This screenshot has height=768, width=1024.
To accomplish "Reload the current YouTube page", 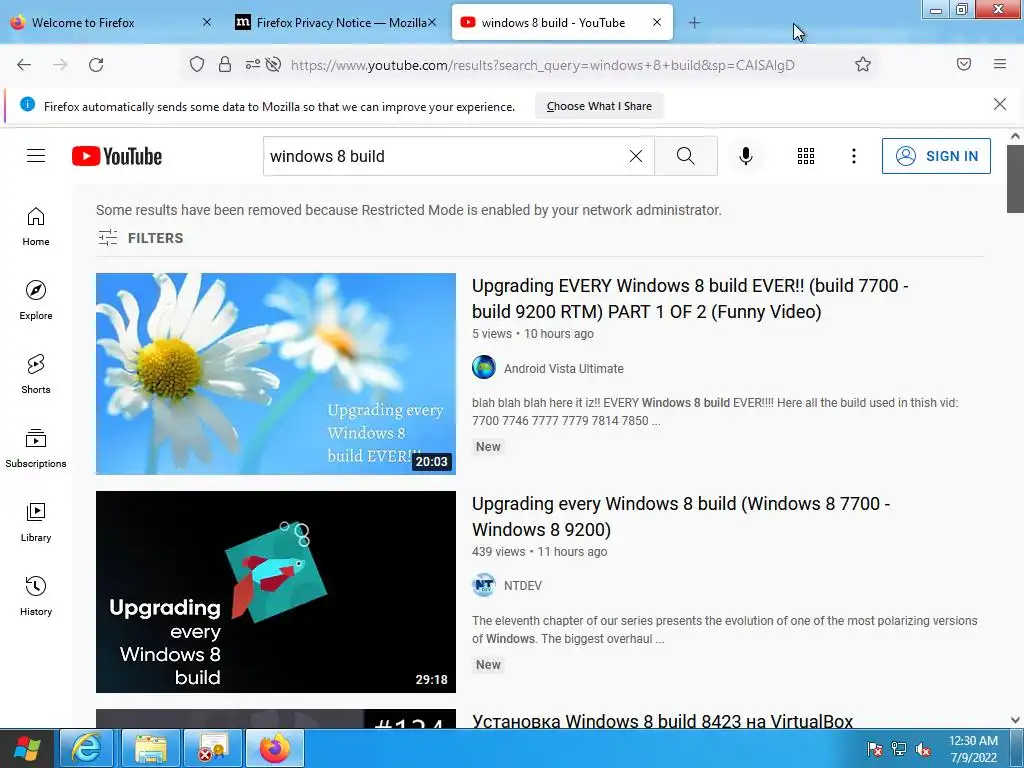I will (x=96, y=65).
